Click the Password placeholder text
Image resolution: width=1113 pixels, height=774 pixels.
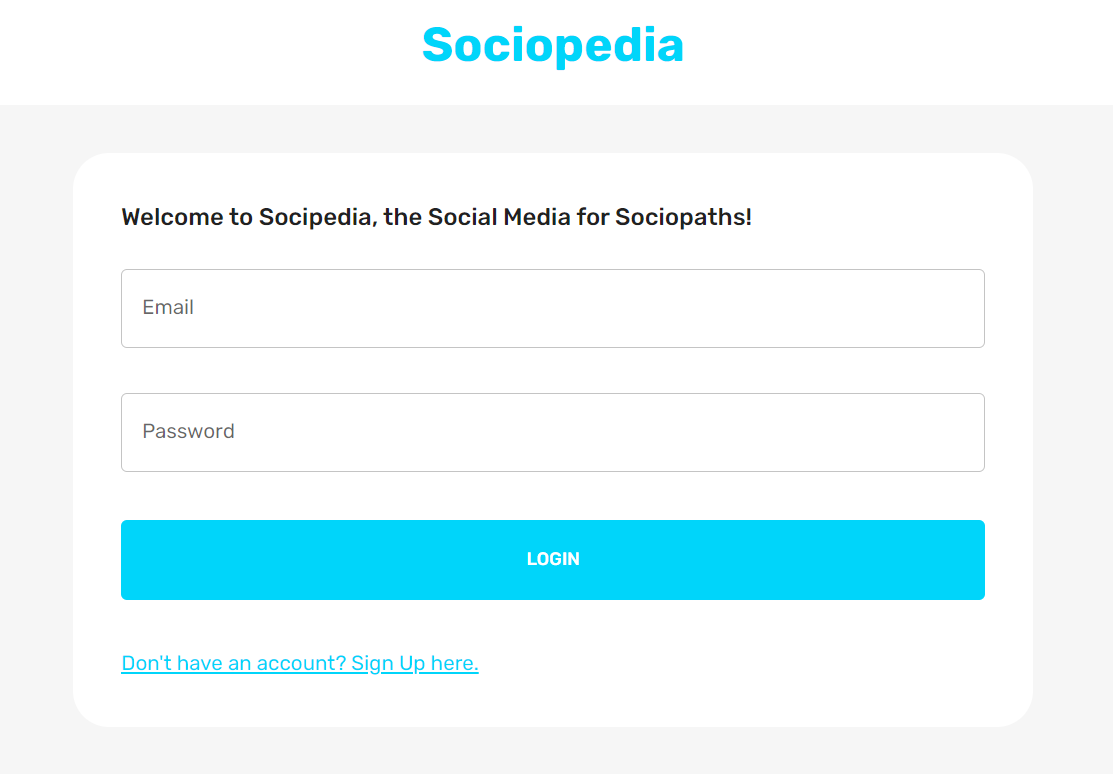pos(188,431)
